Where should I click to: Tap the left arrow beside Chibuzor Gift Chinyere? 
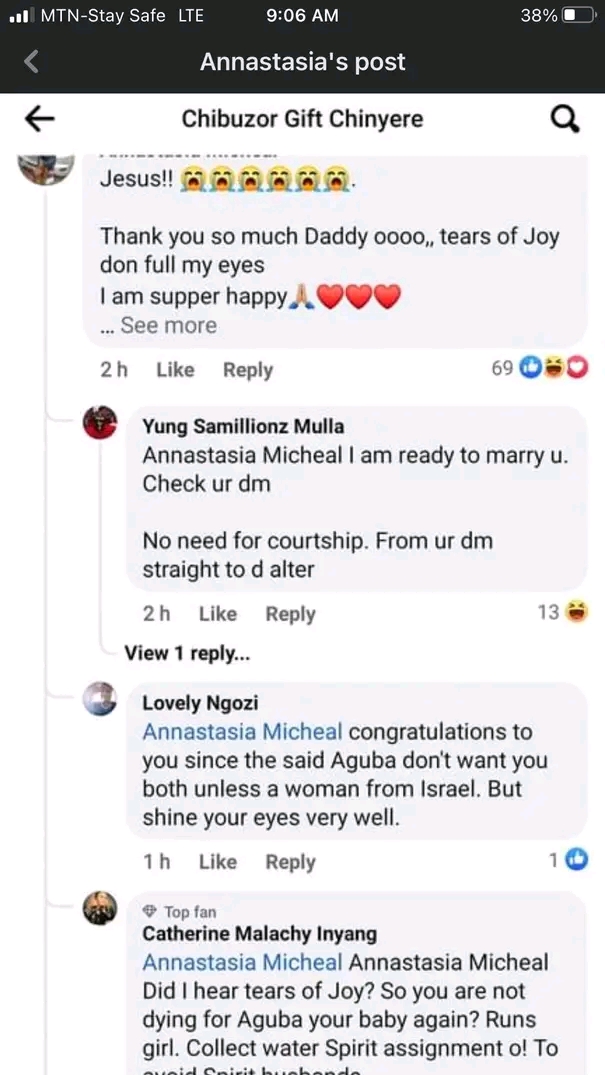coord(39,120)
